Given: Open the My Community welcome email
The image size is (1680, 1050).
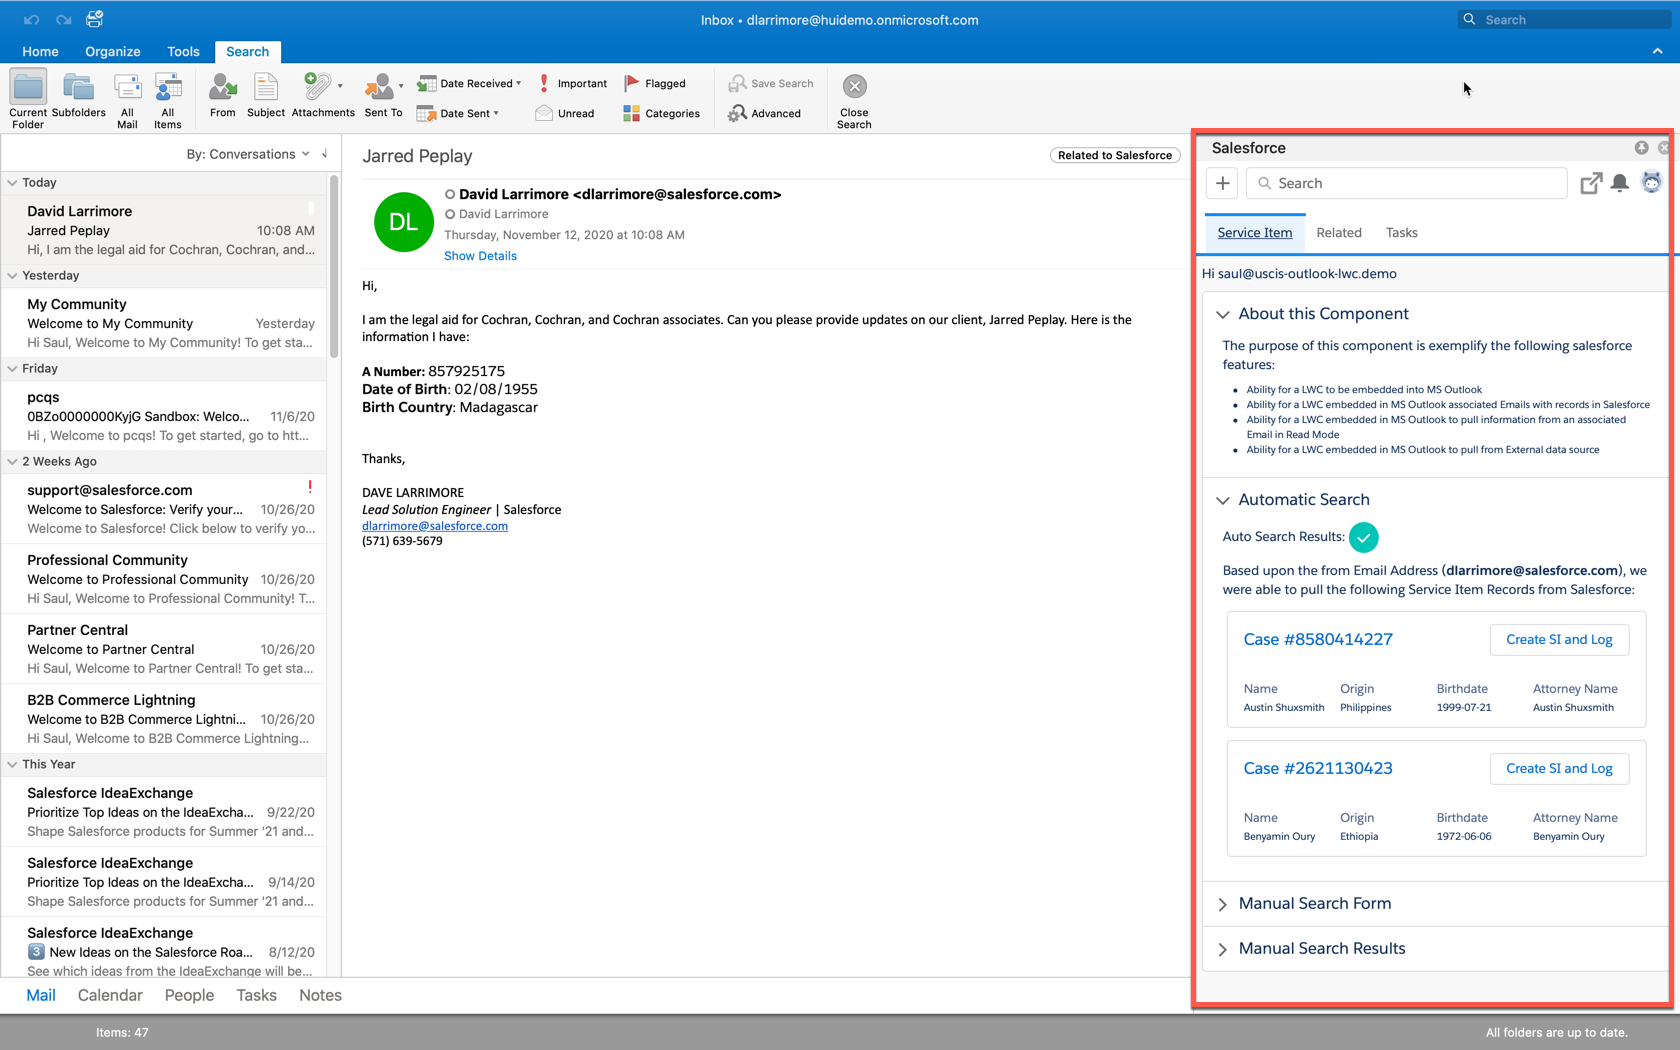Looking at the screenshot, I should tap(165, 323).
